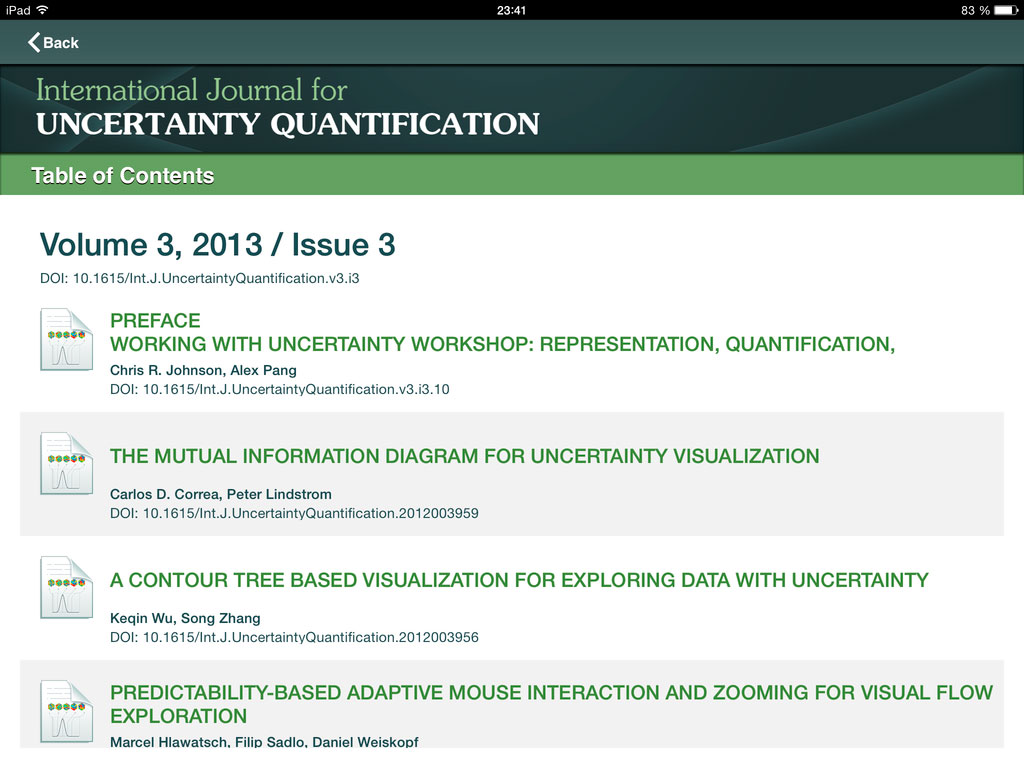Screen dimensions: 1024x768
Task: Open the PREFACE Working with Uncertainty Workshop title
Action: click(502, 332)
